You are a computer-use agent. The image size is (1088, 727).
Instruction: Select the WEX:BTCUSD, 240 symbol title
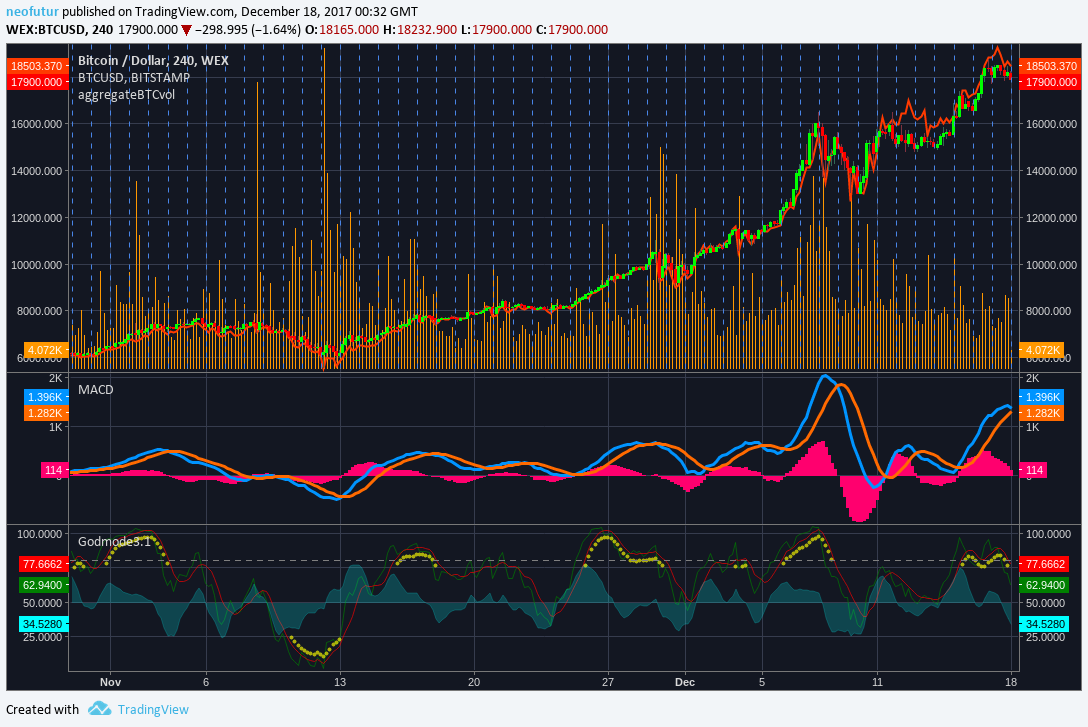tap(60, 30)
